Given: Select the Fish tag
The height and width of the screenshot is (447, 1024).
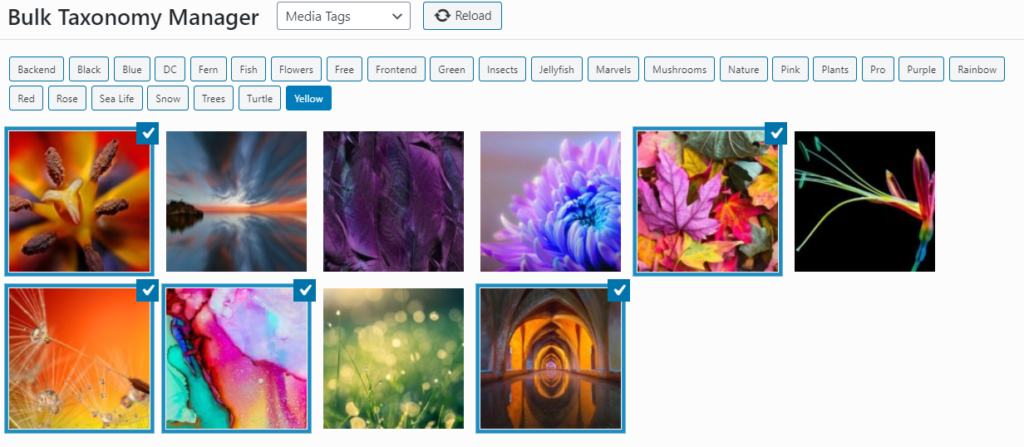Looking at the screenshot, I should (x=249, y=69).
